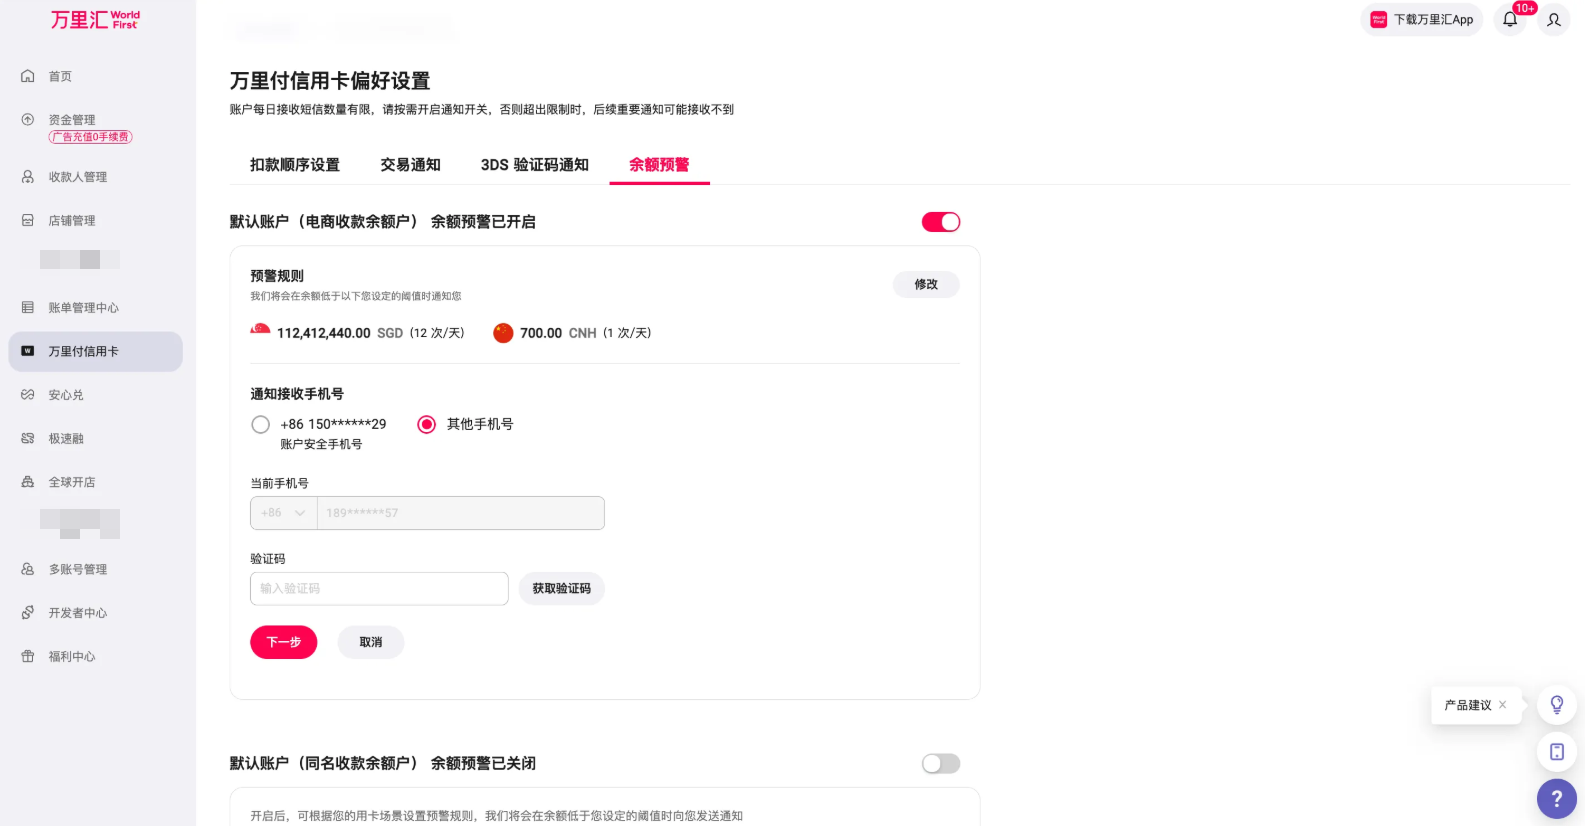Click the notification bell icon

tap(1510, 20)
